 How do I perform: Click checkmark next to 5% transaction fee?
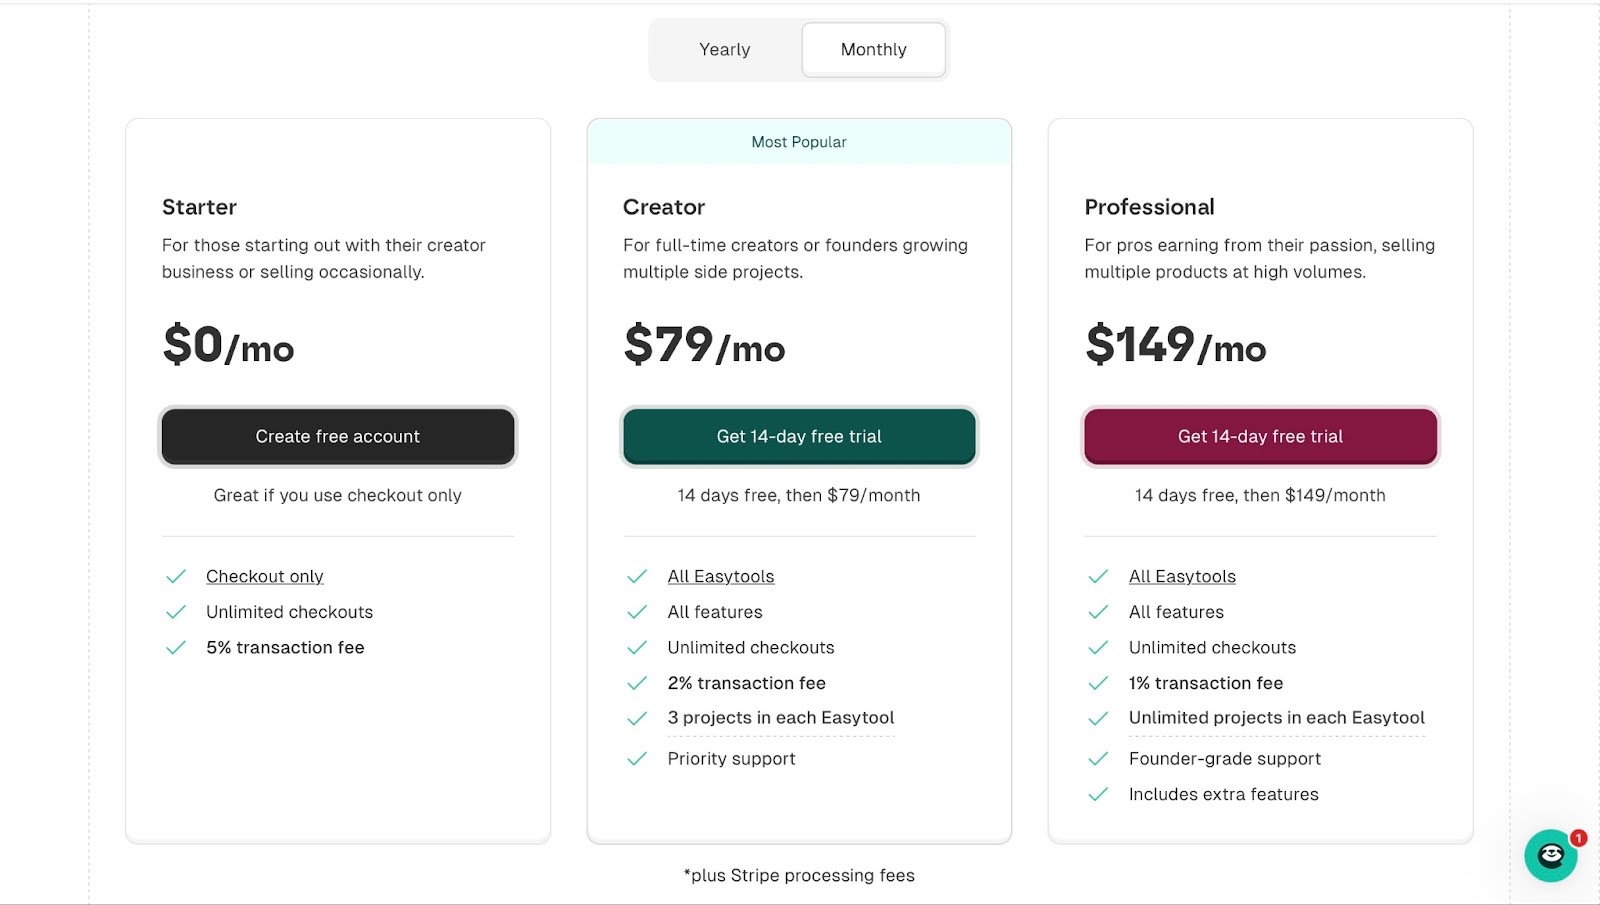click(176, 648)
